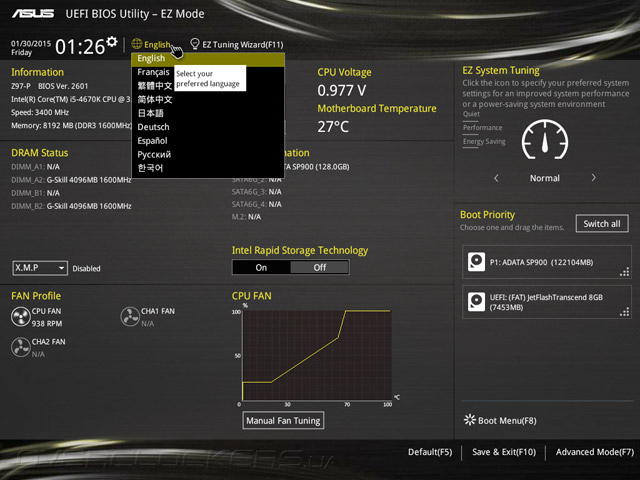Image resolution: width=640 pixels, height=480 pixels.
Task: Click the 0.977 V CPU voltage value
Action: (342, 90)
